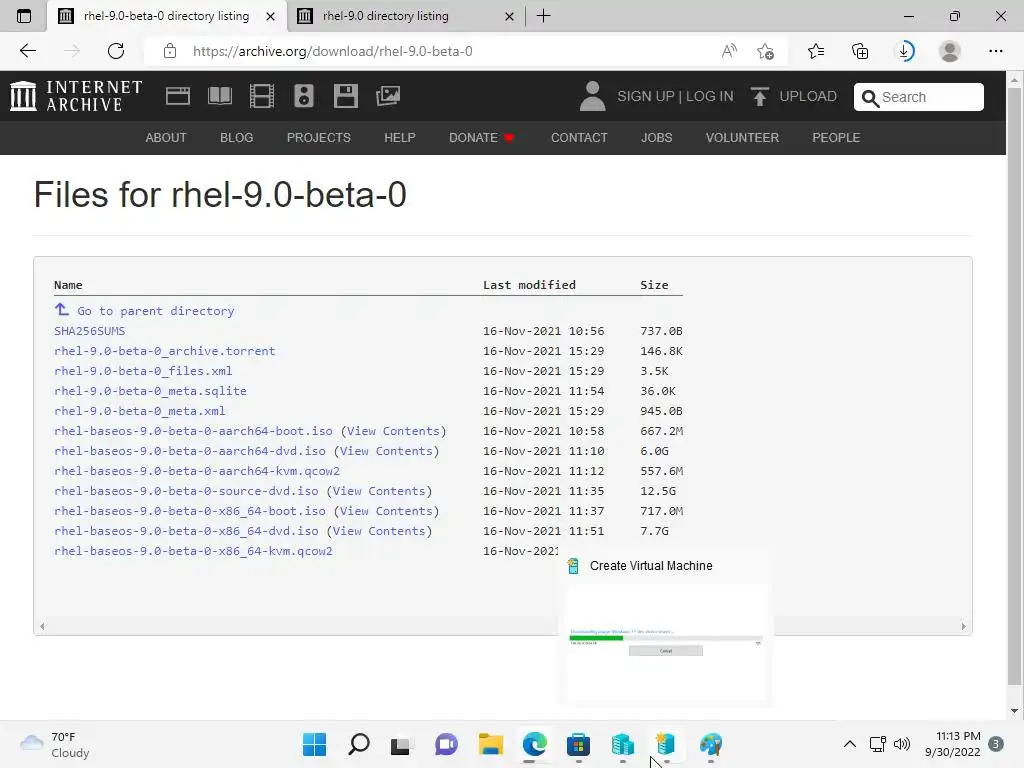
Task: Open the Video film strip icon
Action: 262,96
